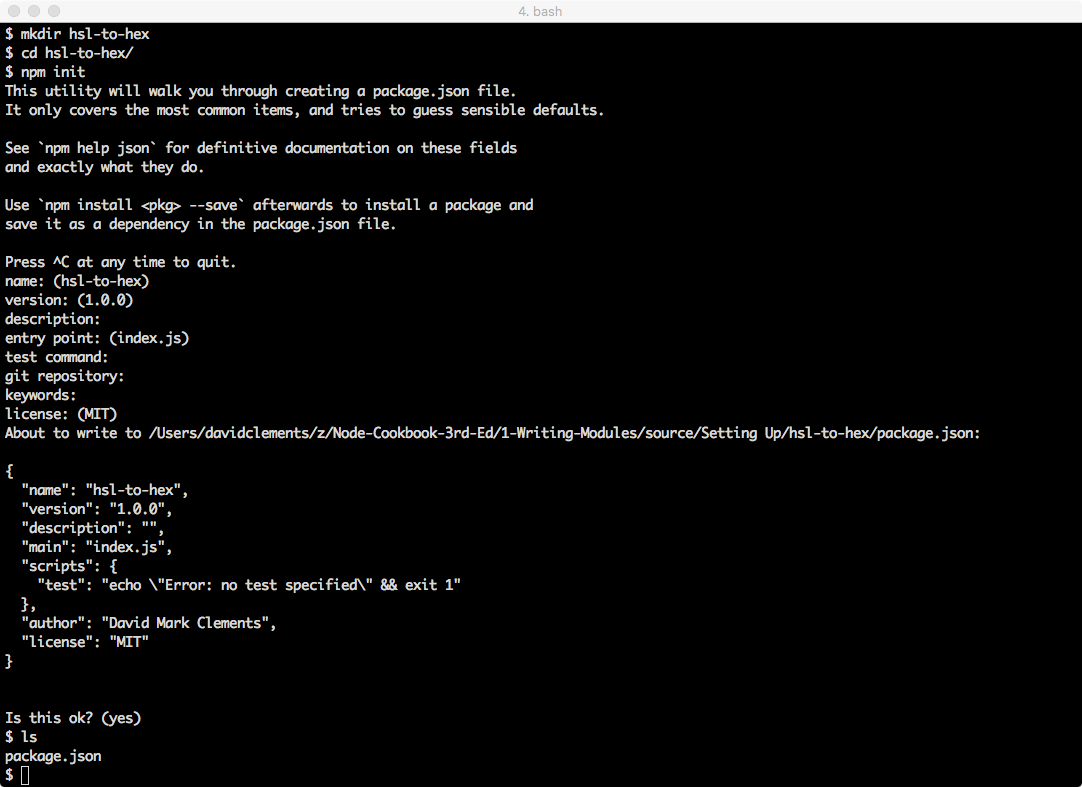The height and width of the screenshot is (787, 1082).
Task: Click the 'name: (hsl-to-hex)' prompt line
Action: pos(77,281)
